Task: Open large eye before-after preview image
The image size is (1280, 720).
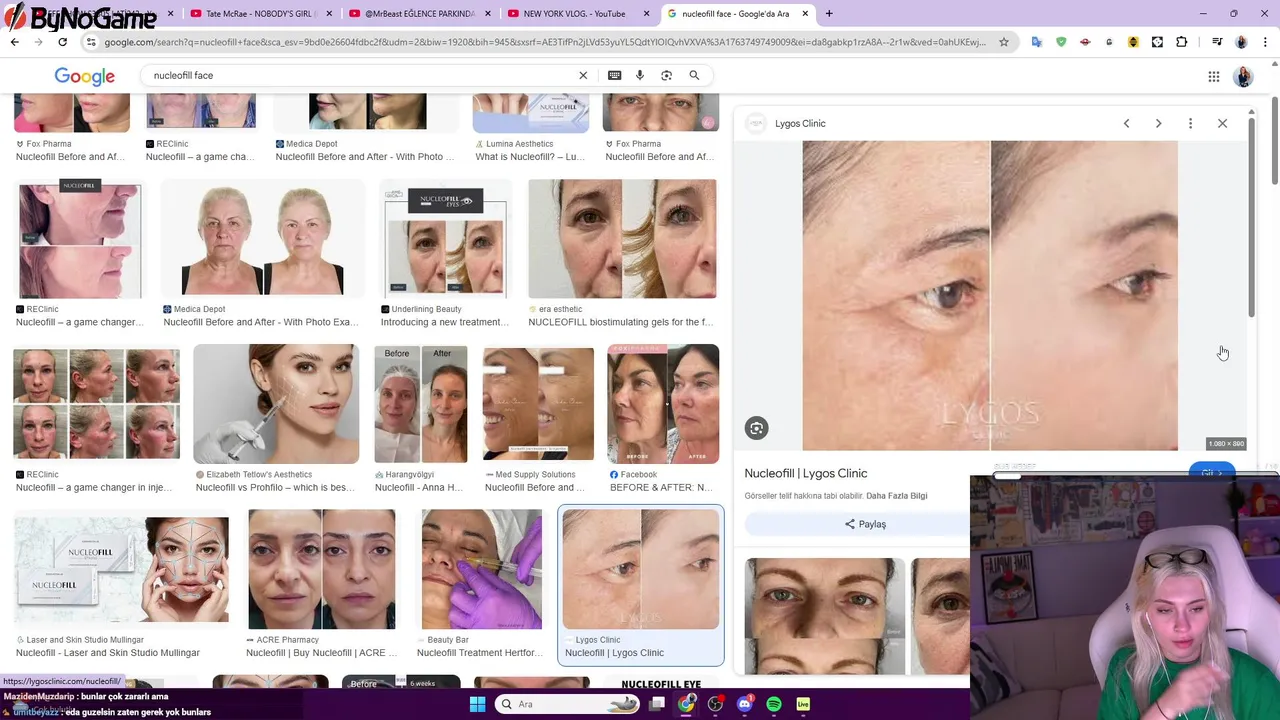Action: click(x=990, y=296)
